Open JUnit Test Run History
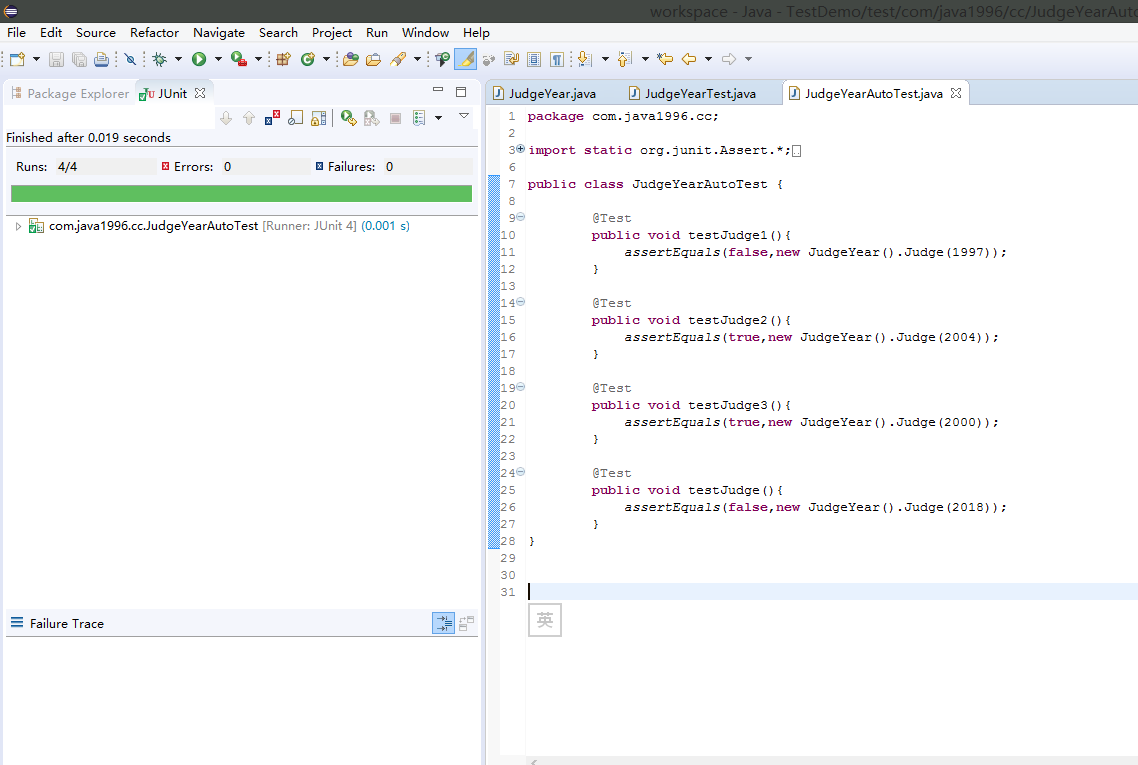Image resolution: width=1138 pixels, height=765 pixels. point(420,118)
